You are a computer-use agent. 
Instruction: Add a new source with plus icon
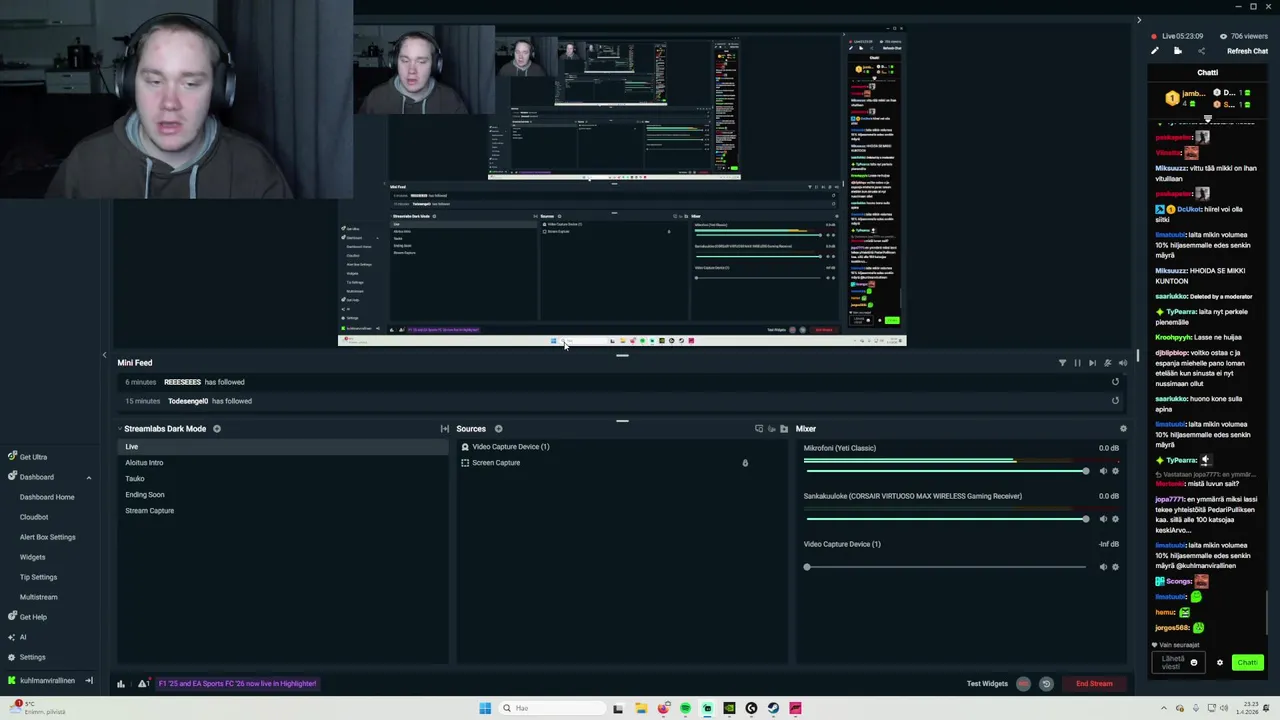pos(498,429)
